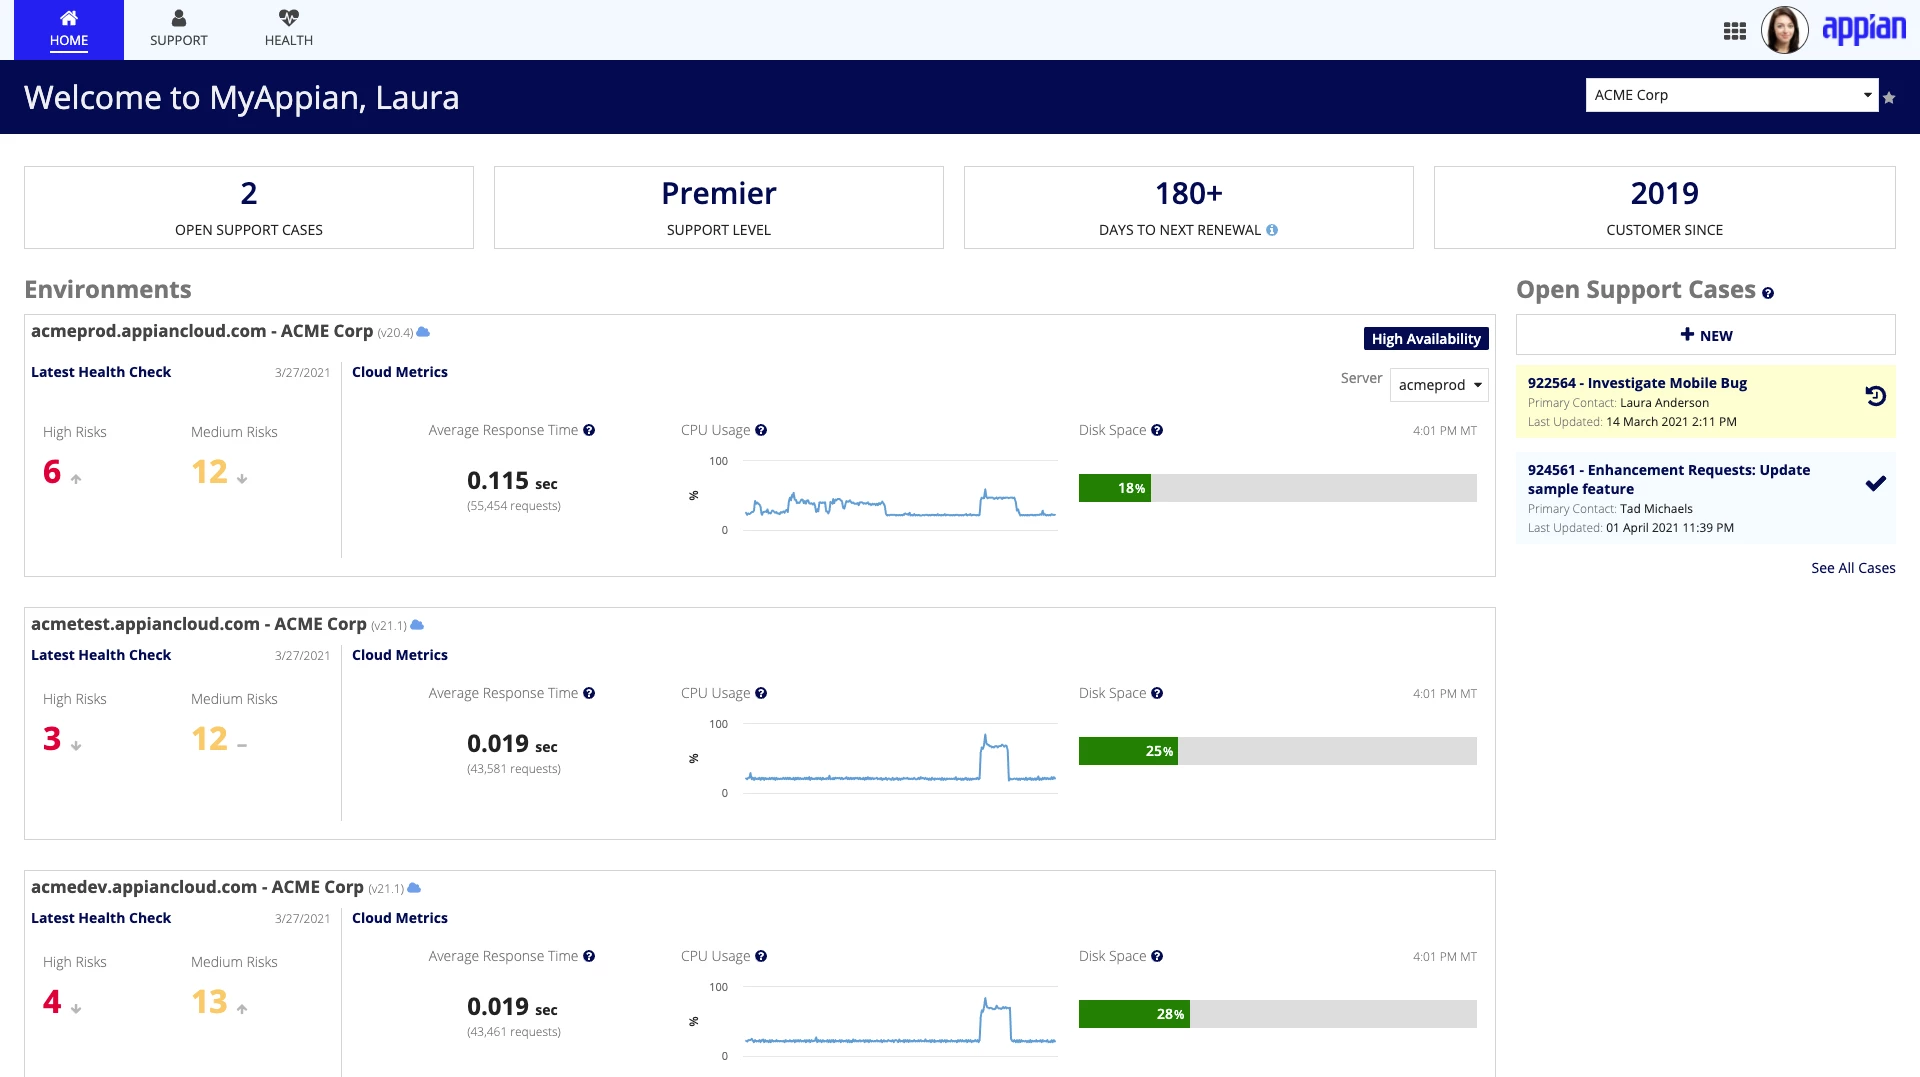Click help icon next to Open Support Cases

1768,293
